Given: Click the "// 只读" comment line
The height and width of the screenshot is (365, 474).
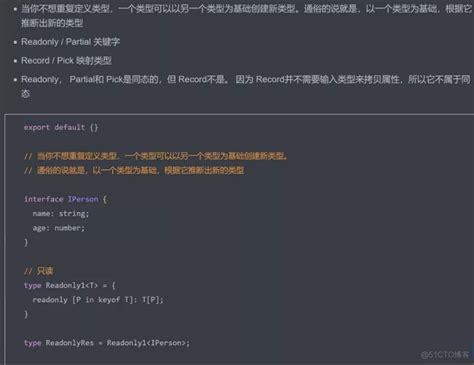Looking at the screenshot, I should (38, 271).
